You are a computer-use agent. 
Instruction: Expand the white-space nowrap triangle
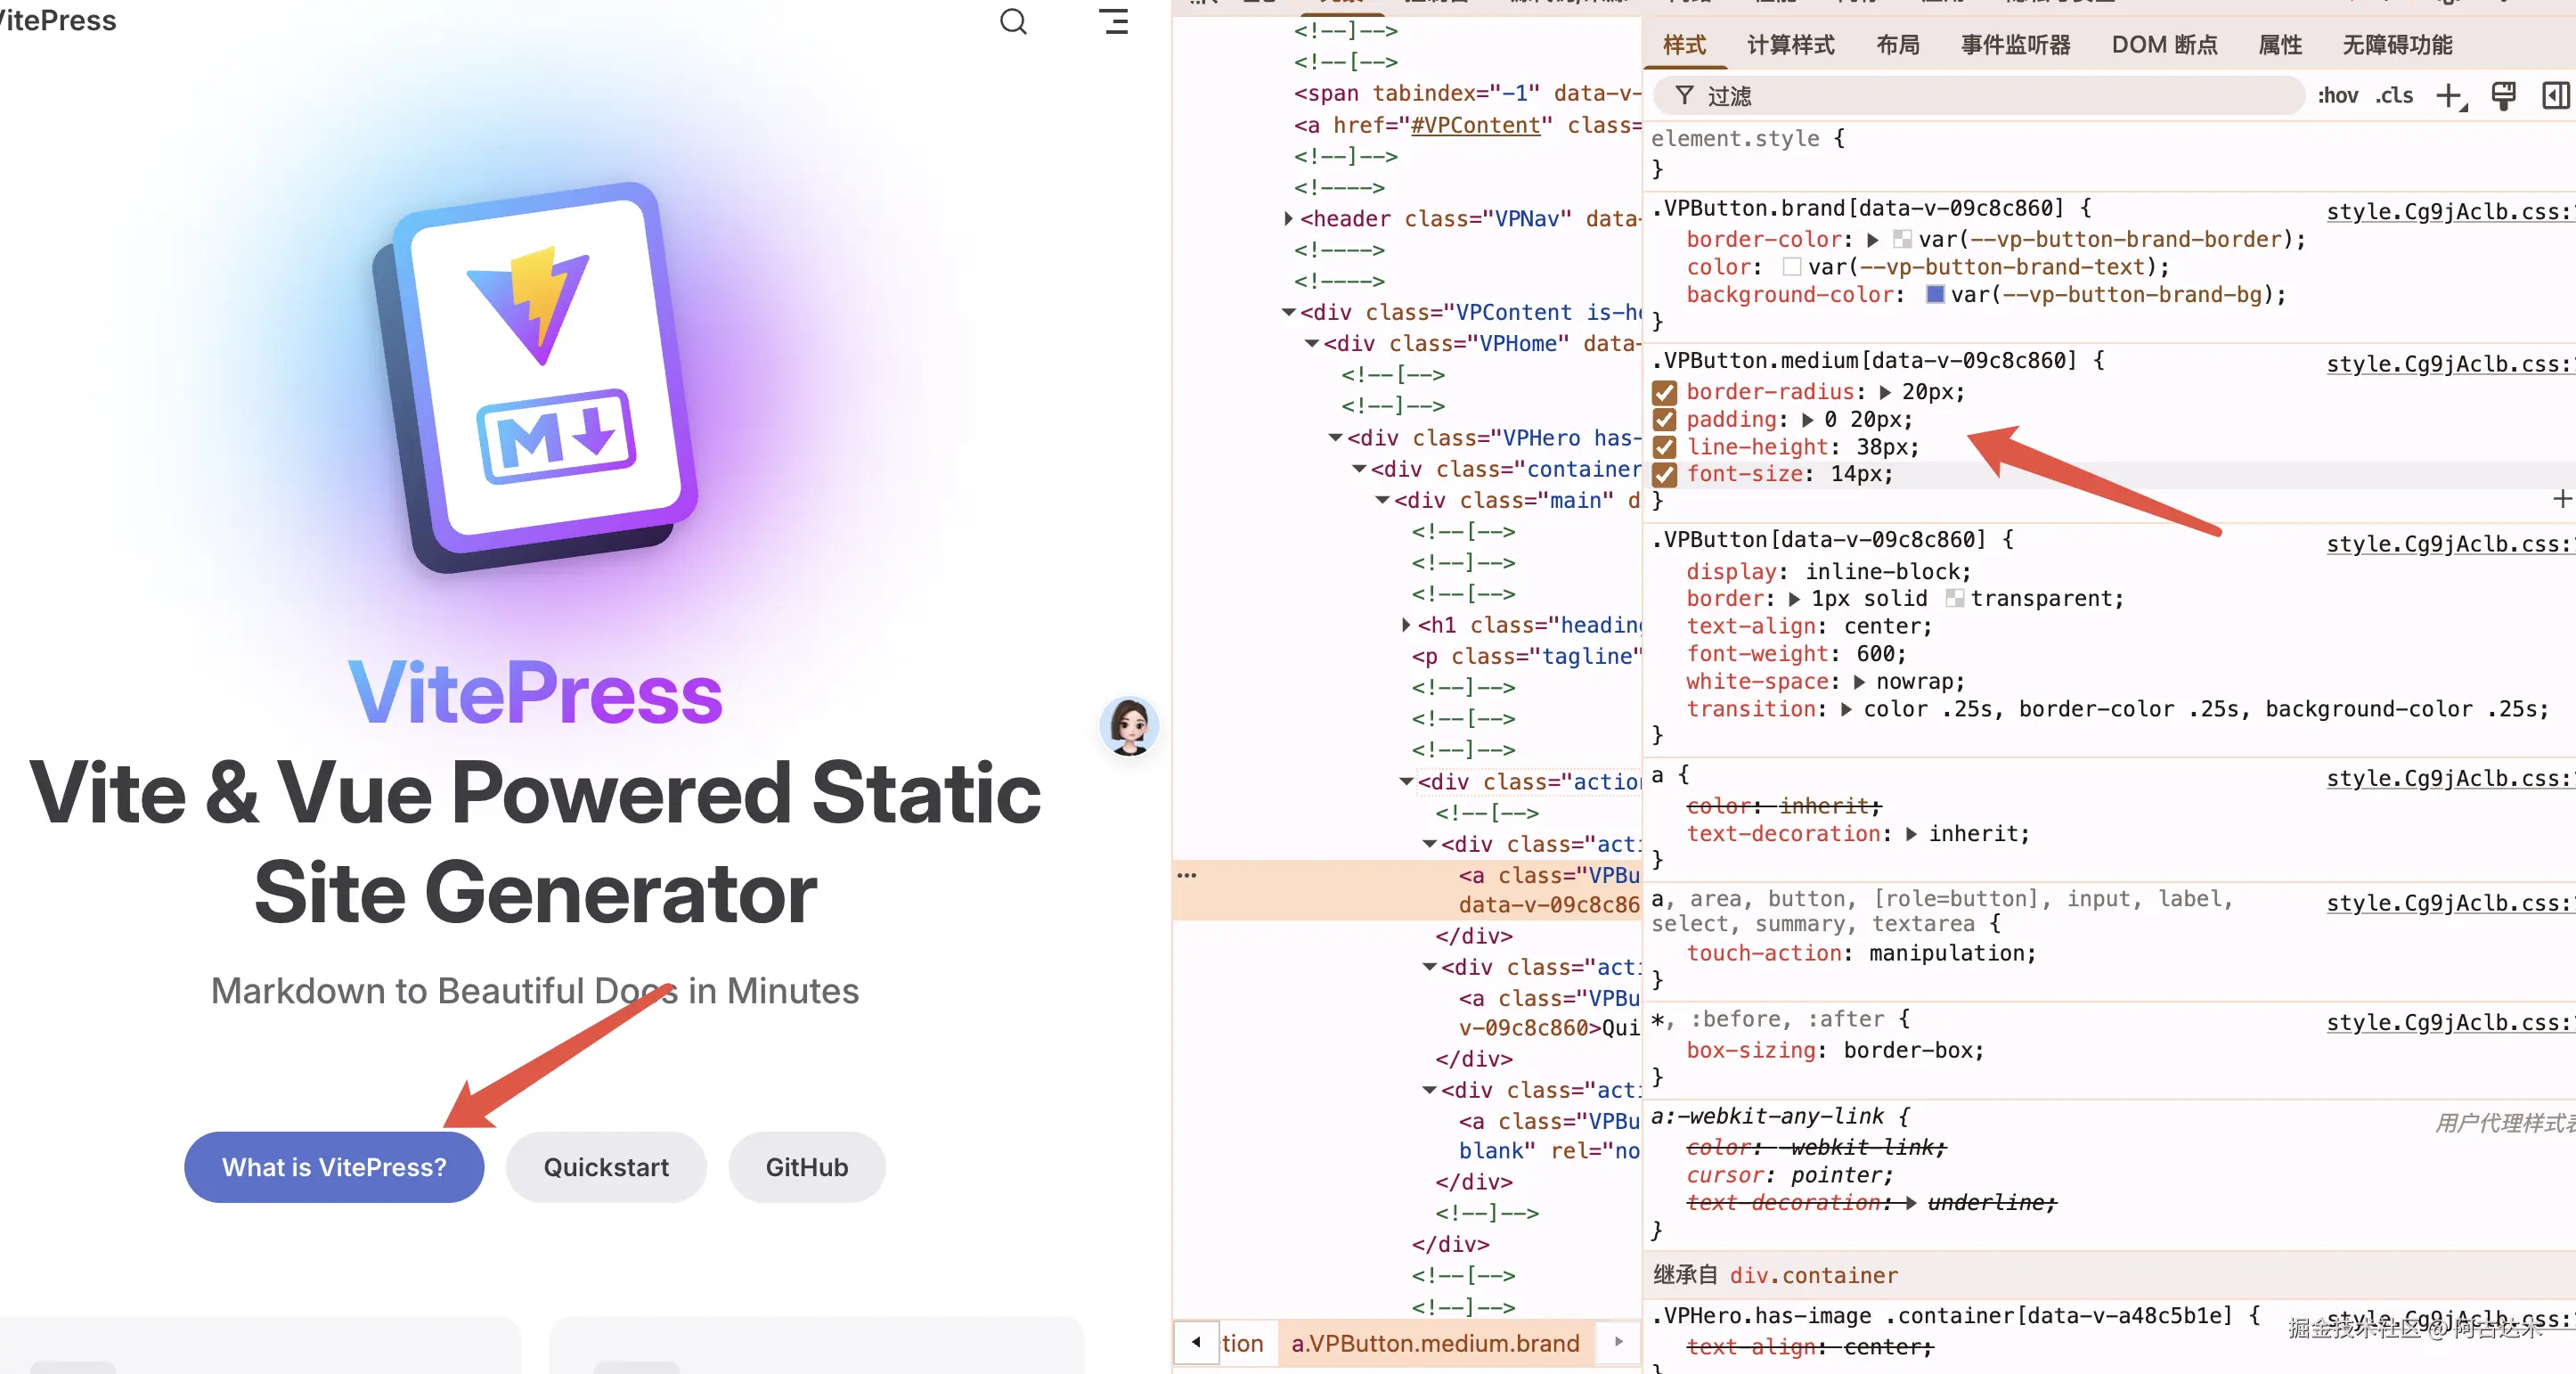pos(1859,682)
